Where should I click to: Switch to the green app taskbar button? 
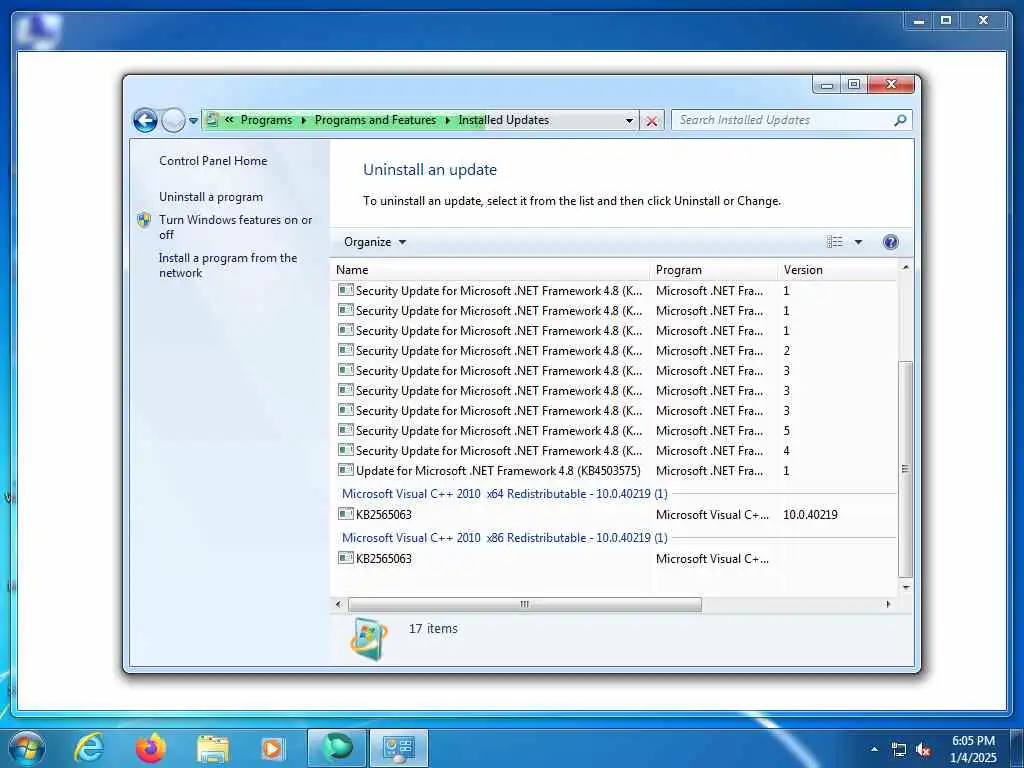pyautogui.click(x=336, y=748)
